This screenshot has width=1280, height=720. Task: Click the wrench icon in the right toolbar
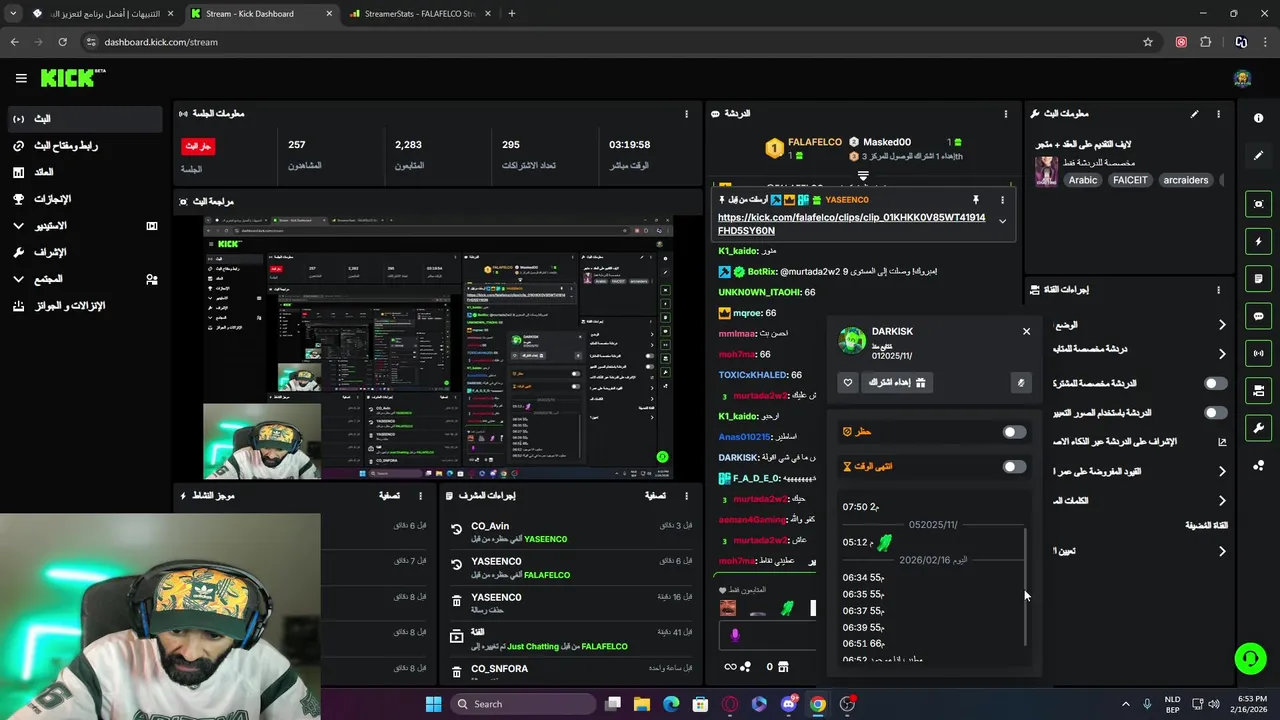click(1258, 428)
